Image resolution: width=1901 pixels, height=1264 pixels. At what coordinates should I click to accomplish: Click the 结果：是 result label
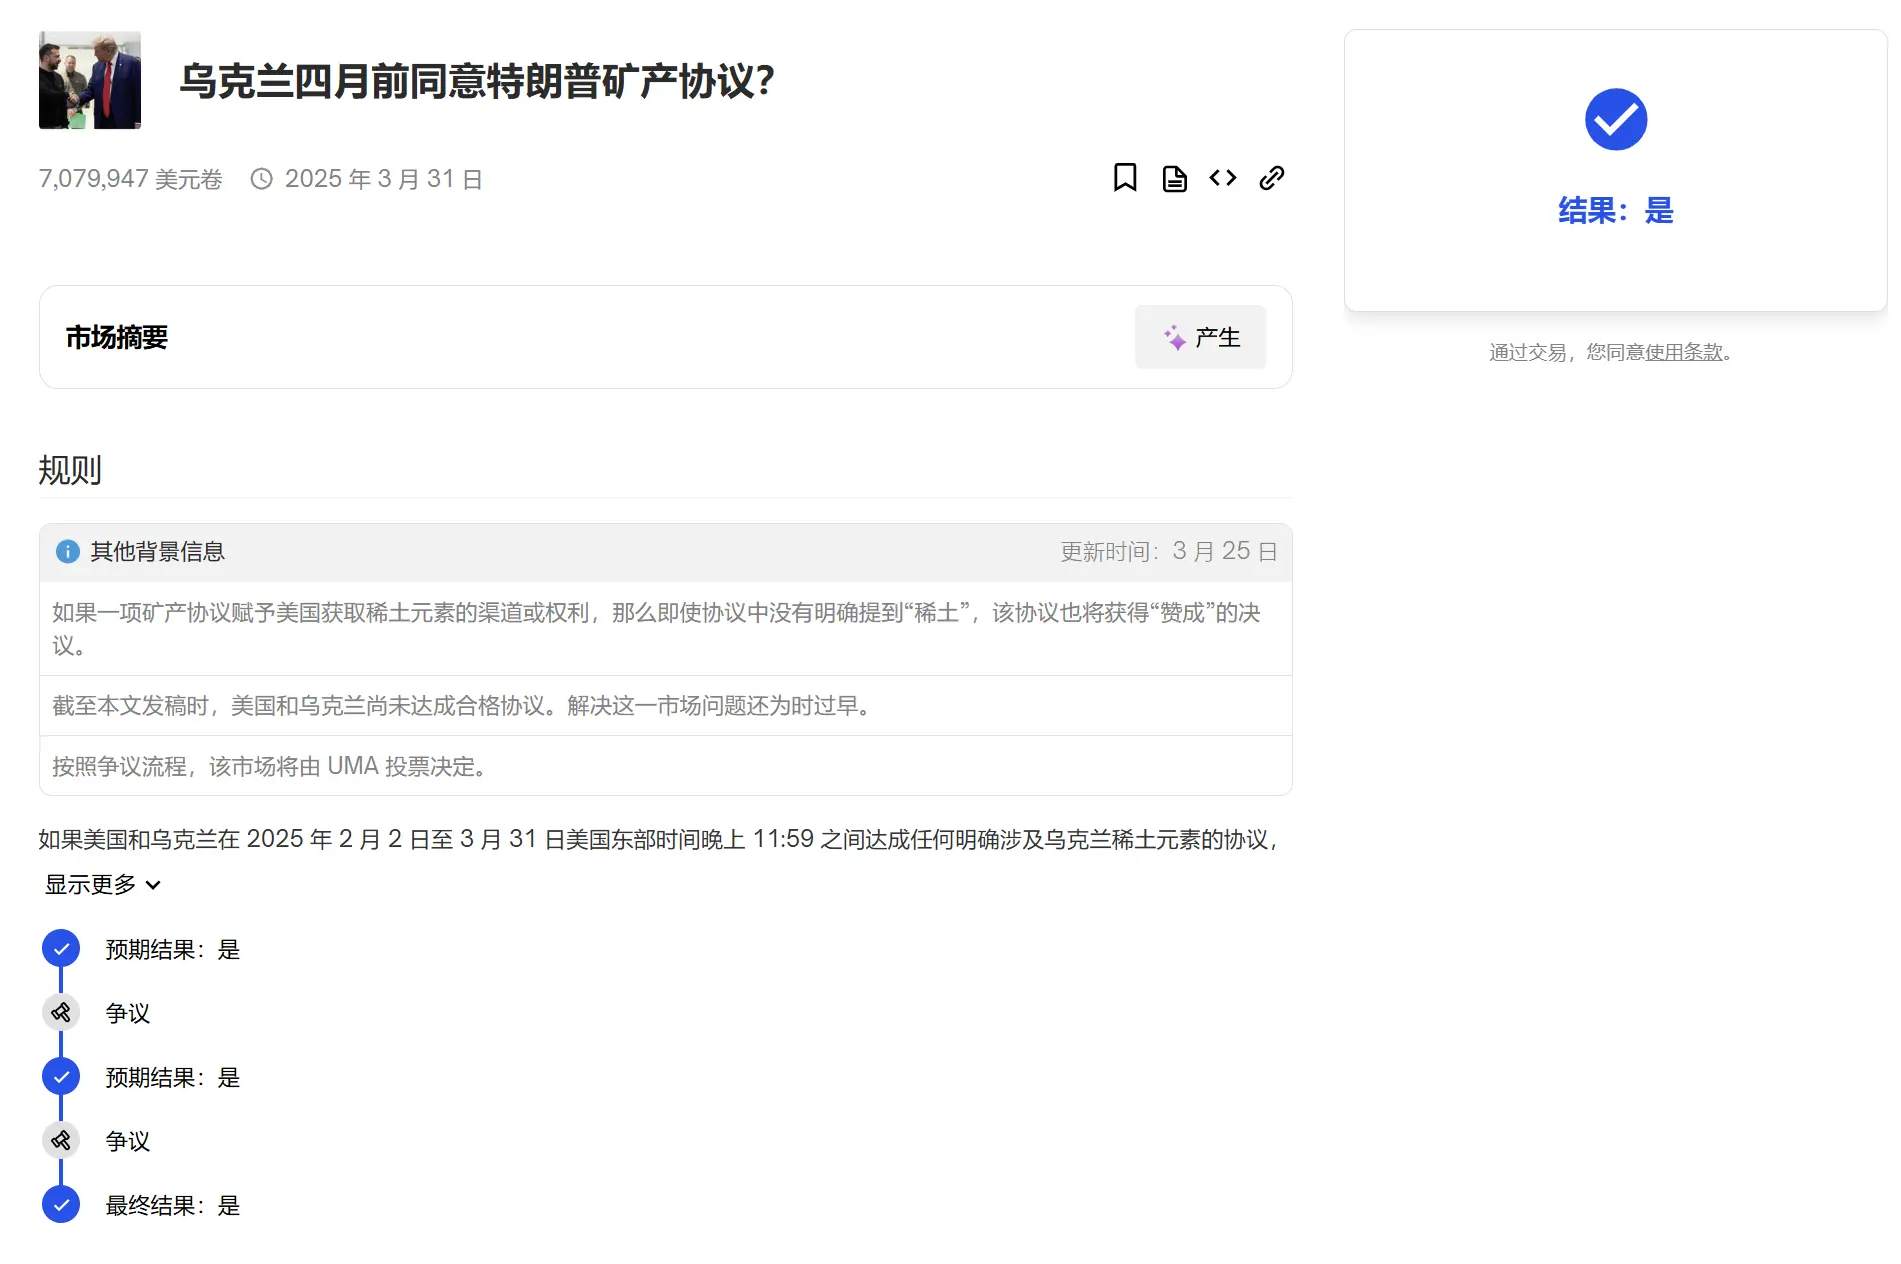pyautogui.click(x=1613, y=212)
